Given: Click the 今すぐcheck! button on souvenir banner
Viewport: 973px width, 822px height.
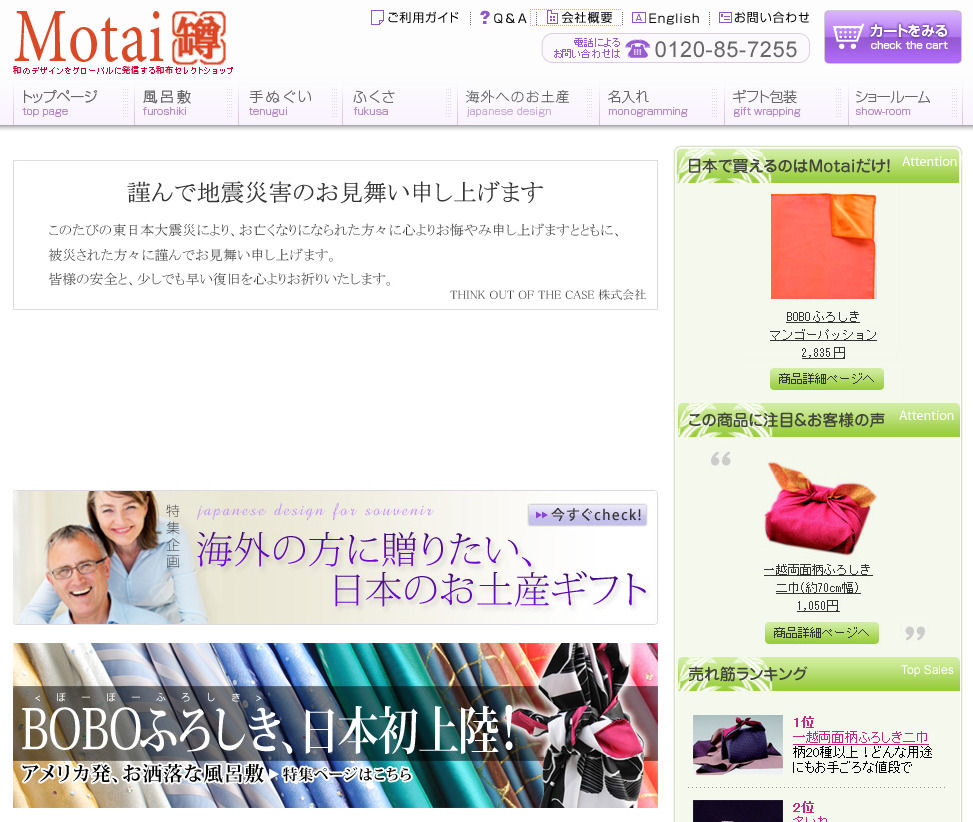Looking at the screenshot, I should tap(587, 515).
